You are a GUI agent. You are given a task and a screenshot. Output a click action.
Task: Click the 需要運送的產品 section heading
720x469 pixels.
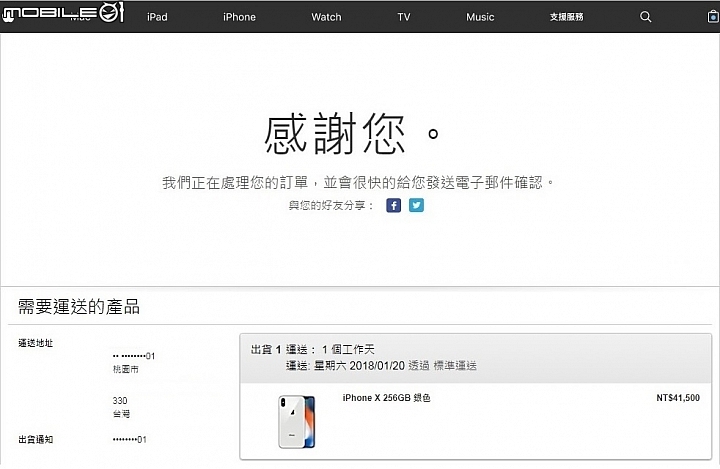pos(79,307)
